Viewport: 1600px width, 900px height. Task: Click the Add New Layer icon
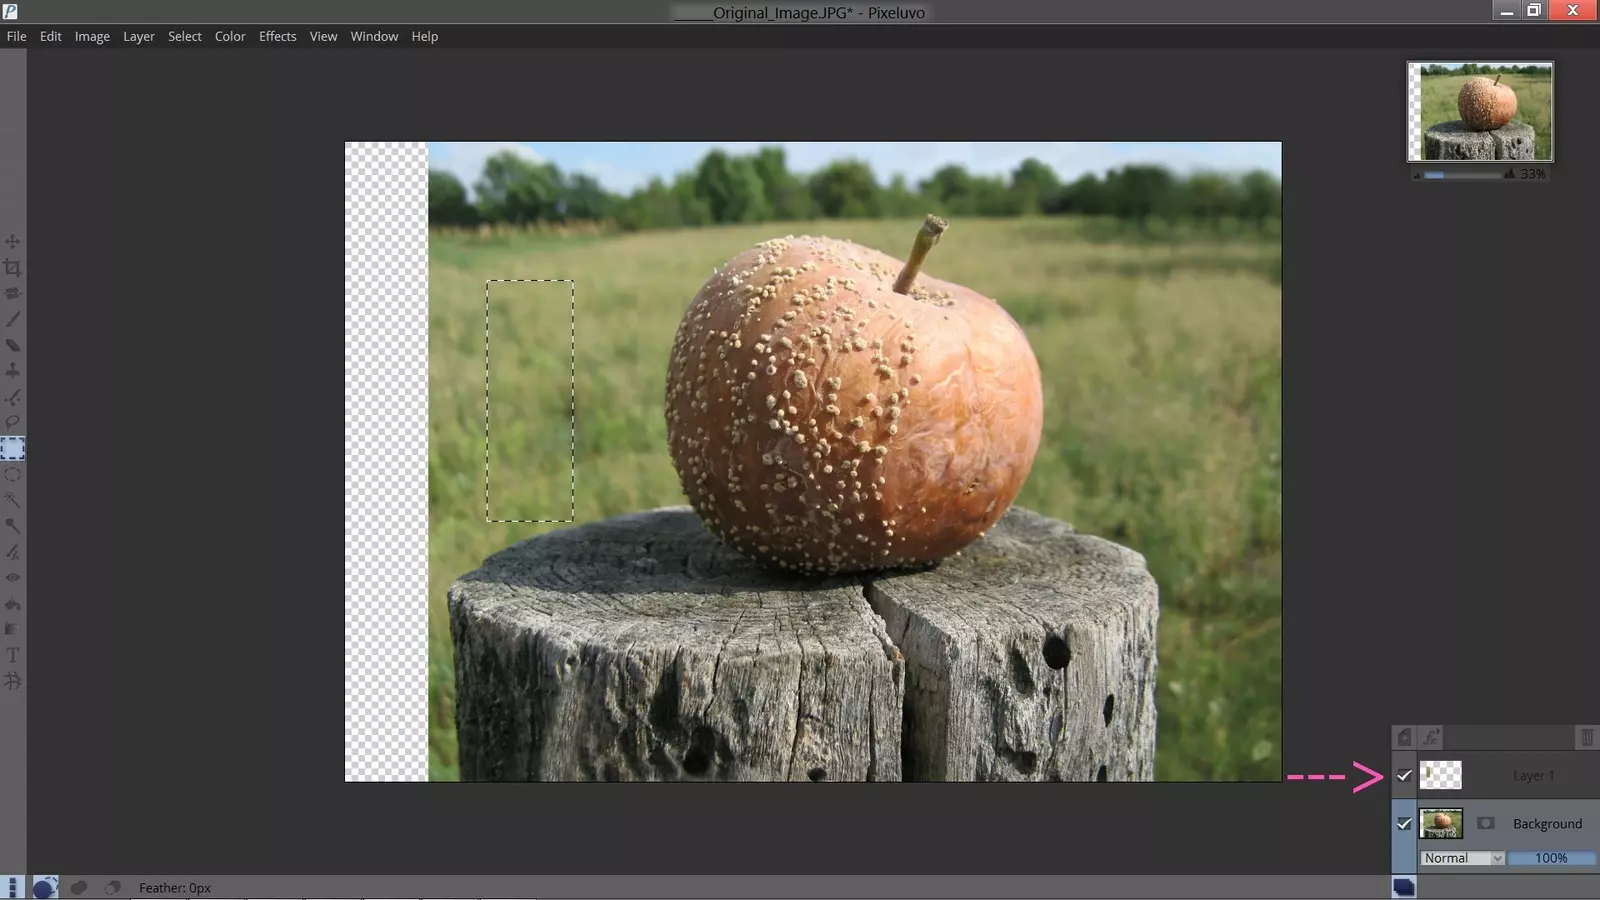[x=1404, y=738]
